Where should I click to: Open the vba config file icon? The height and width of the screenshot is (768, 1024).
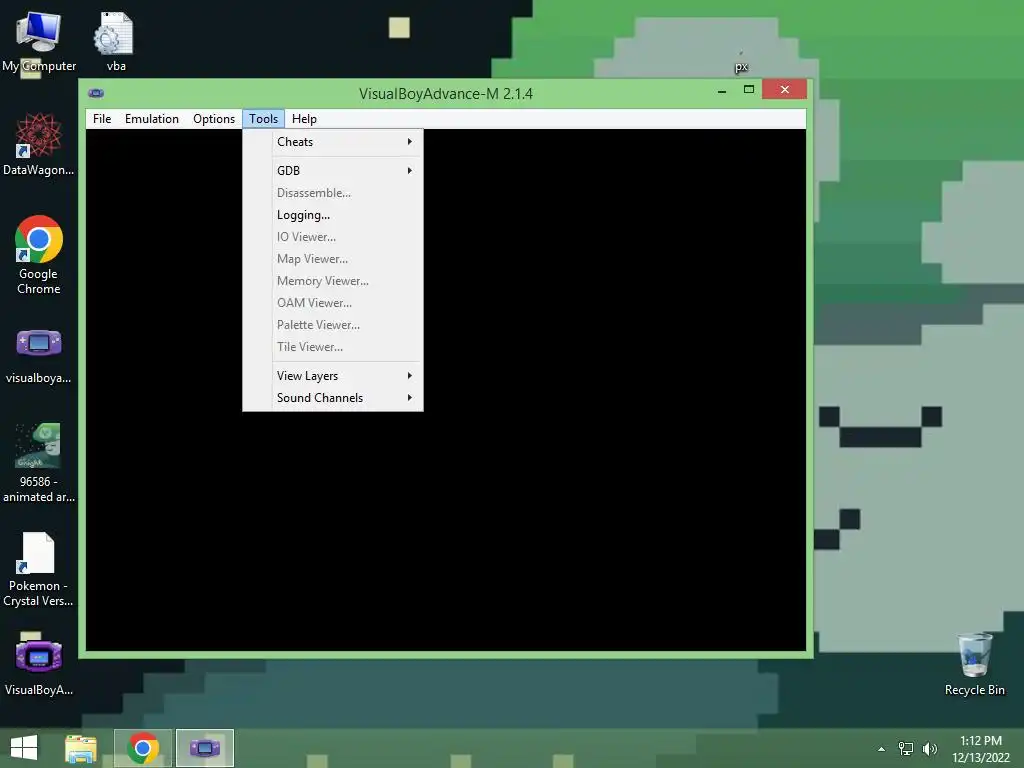[115, 41]
